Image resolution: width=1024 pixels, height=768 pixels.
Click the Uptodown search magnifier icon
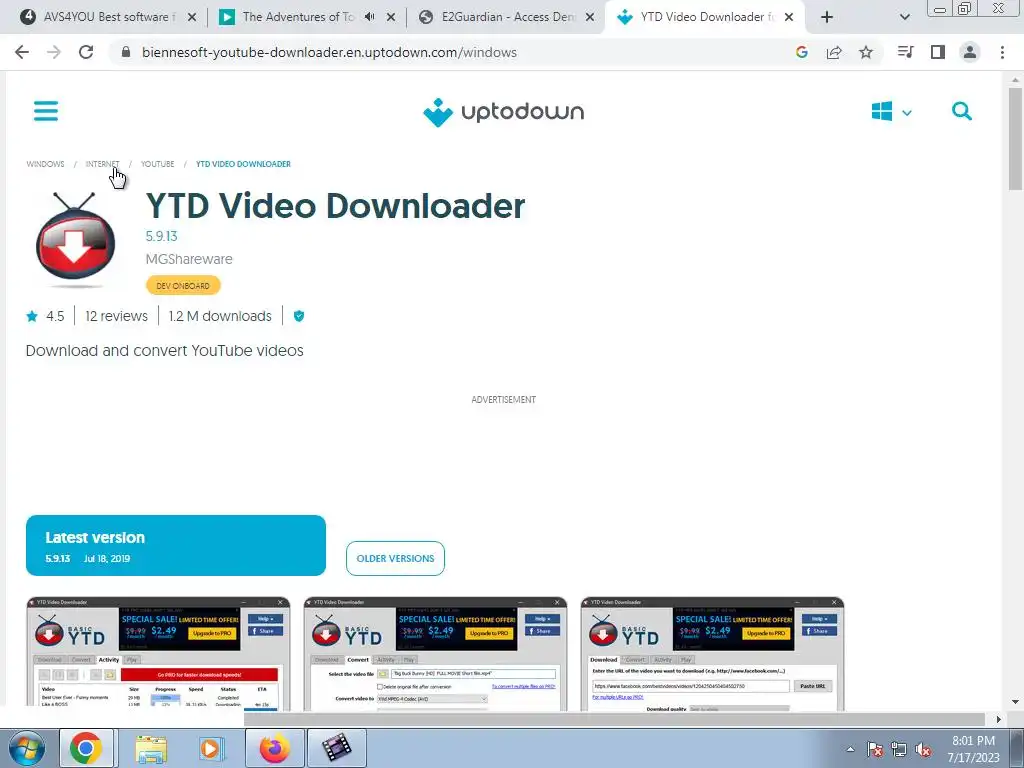(961, 111)
